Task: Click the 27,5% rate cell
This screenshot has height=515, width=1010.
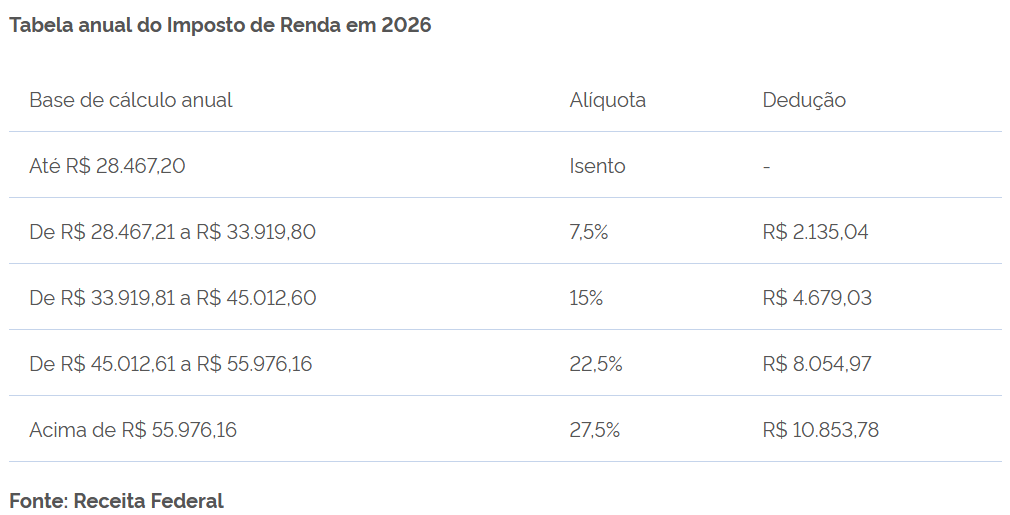Action: (595, 430)
